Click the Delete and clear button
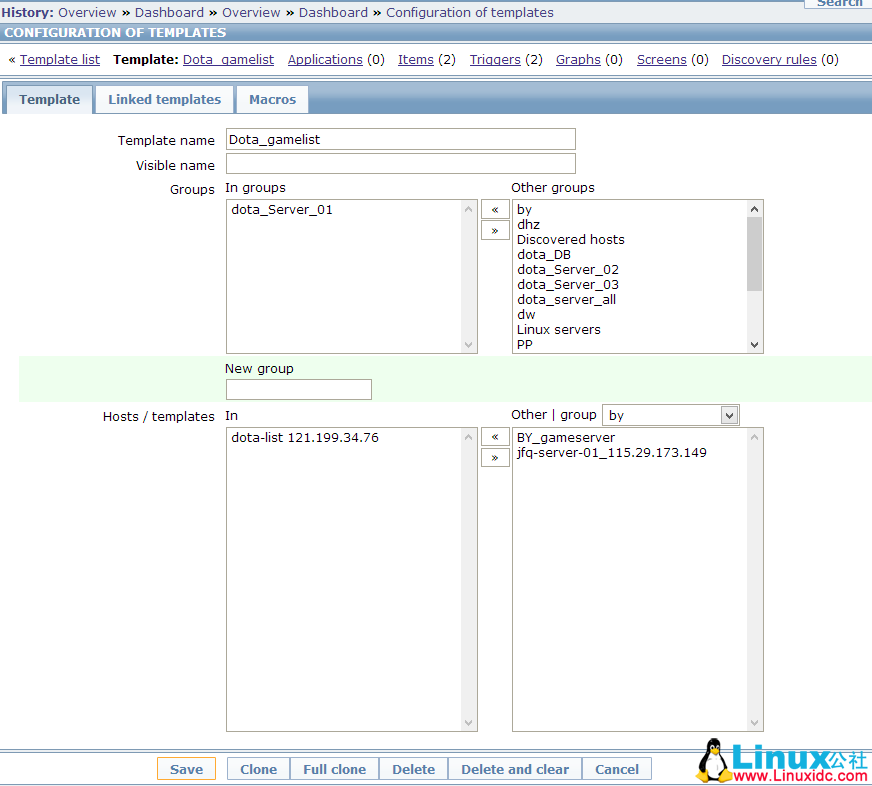 coord(514,769)
